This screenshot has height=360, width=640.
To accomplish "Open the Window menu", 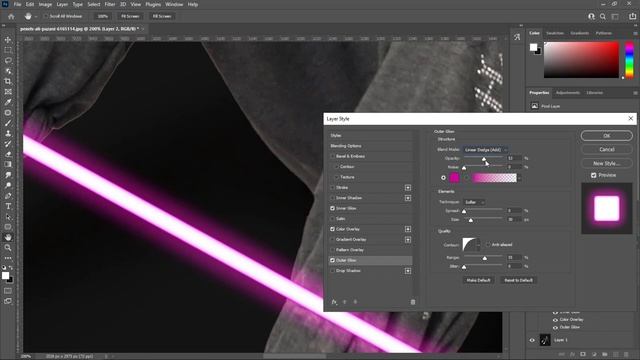I will (x=174, y=4).
